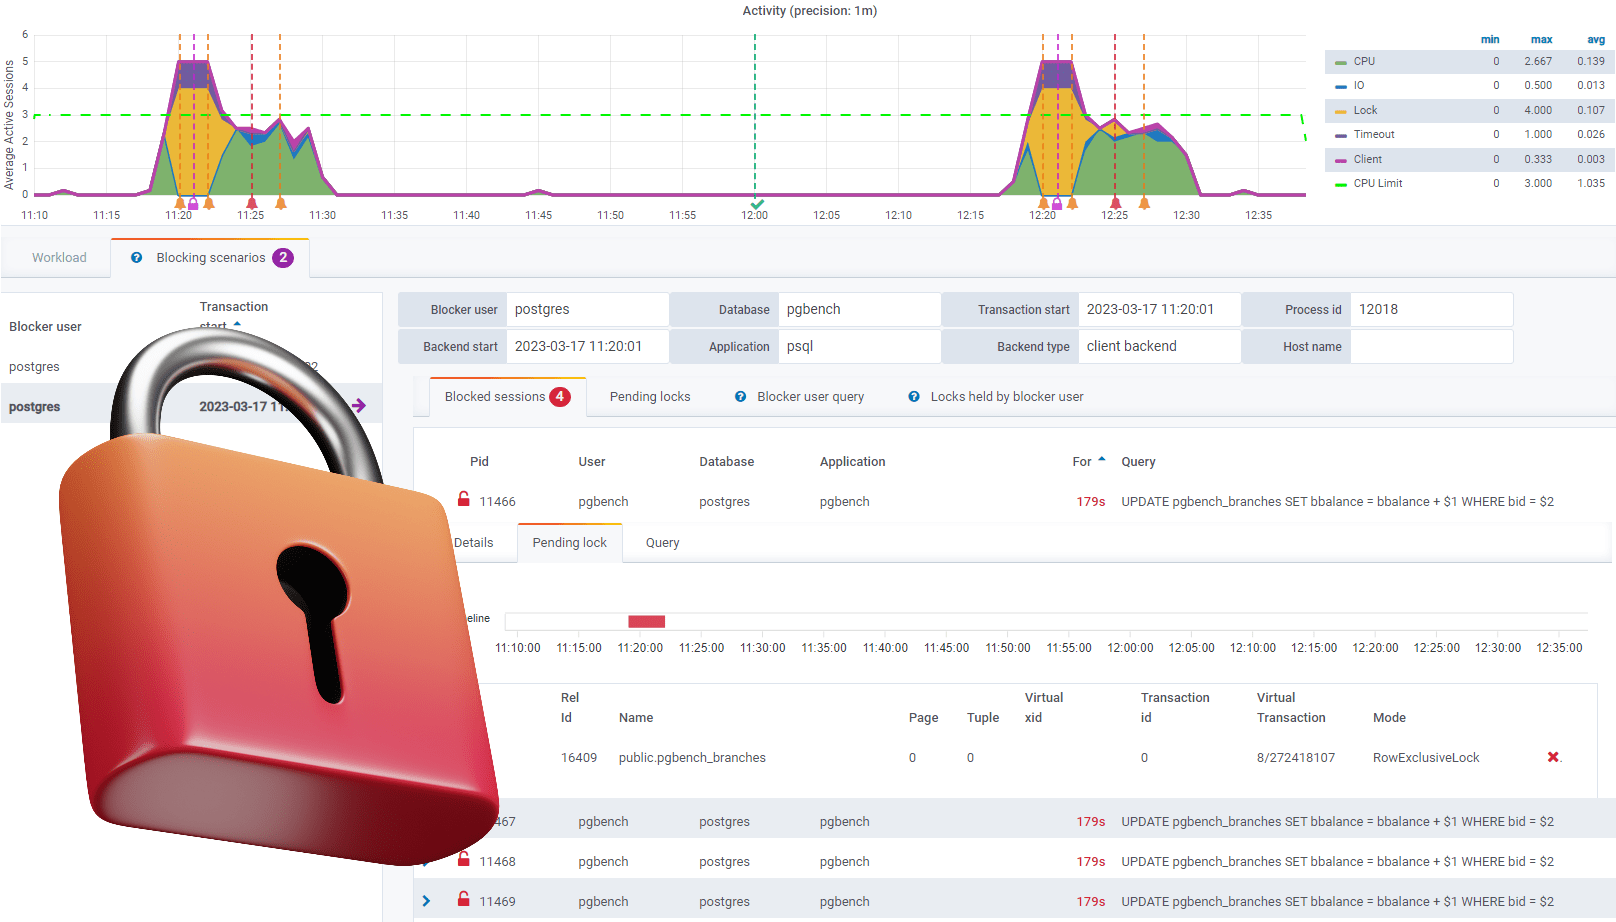Click the help icon beside Locks held by blocker user

(914, 396)
